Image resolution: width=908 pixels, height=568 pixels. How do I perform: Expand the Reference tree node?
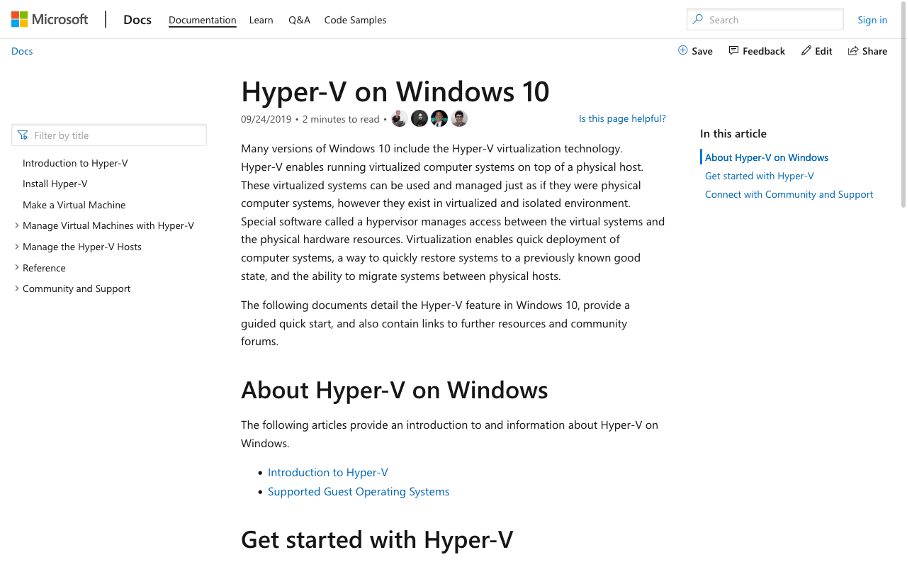point(17,268)
